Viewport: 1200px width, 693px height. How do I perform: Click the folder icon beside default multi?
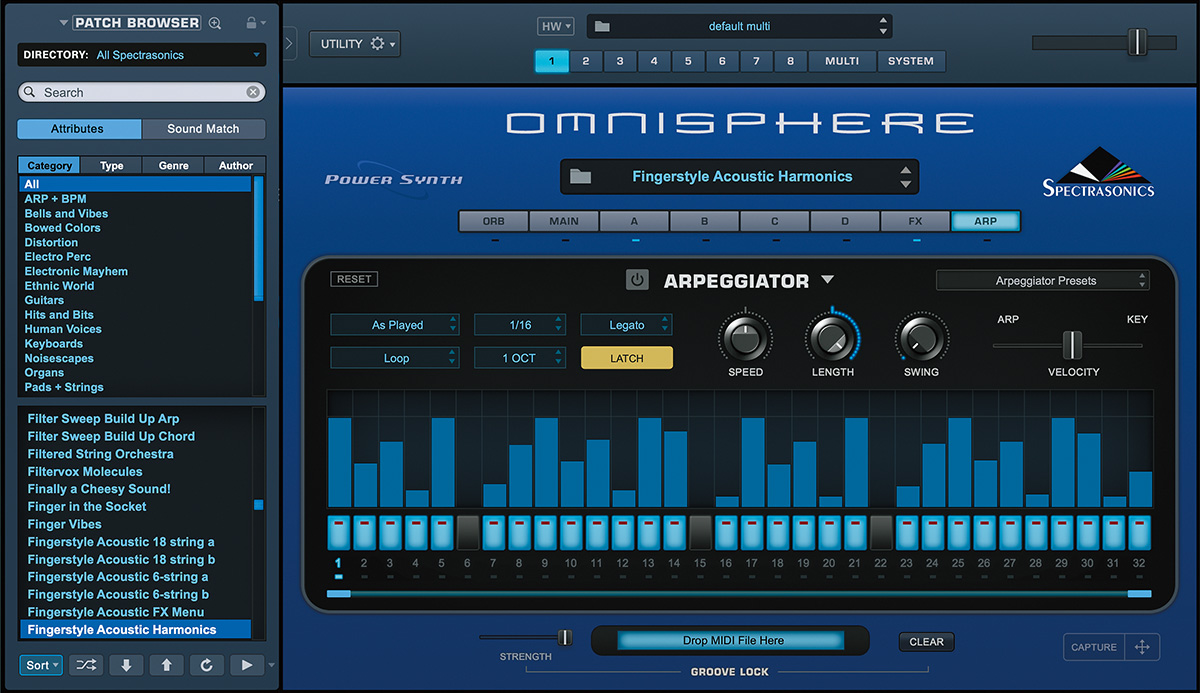point(602,26)
